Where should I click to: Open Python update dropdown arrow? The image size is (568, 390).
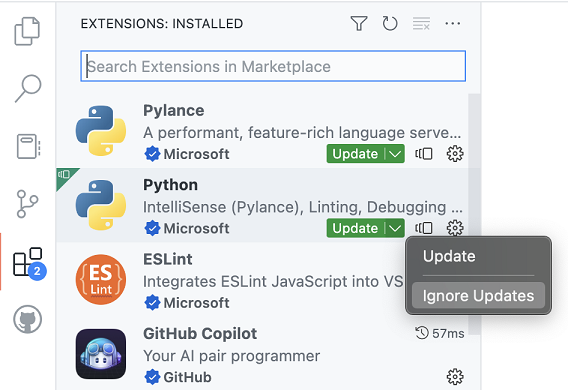tap(395, 228)
